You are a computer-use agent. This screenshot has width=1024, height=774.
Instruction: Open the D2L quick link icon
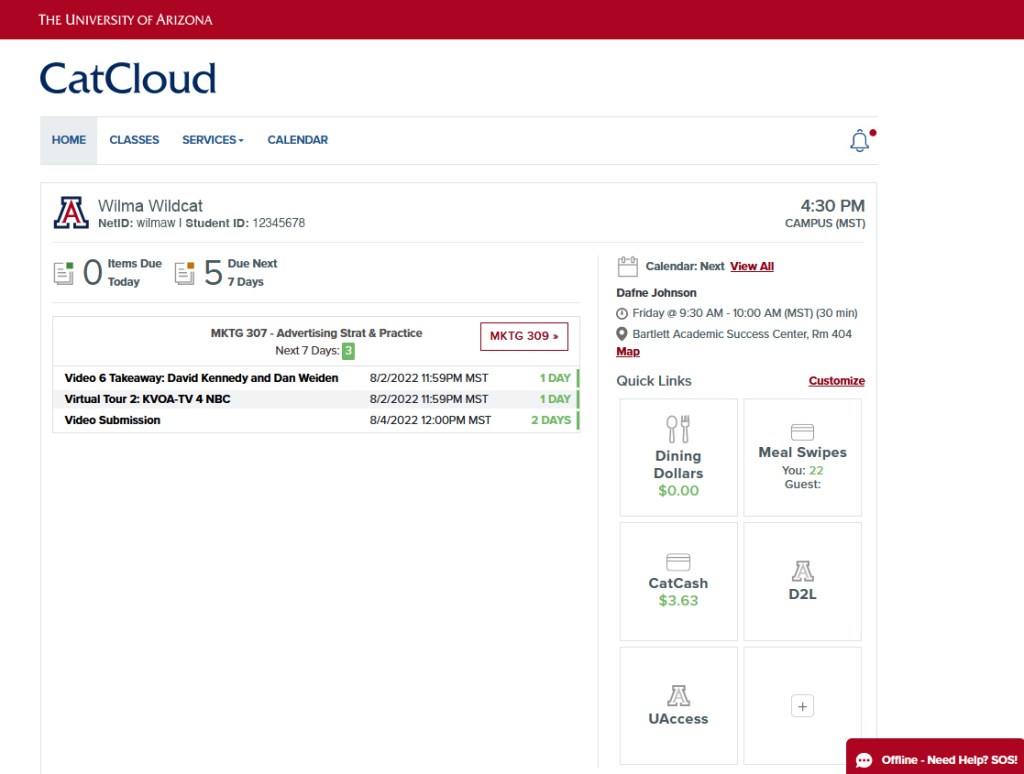[x=802, y=572]
